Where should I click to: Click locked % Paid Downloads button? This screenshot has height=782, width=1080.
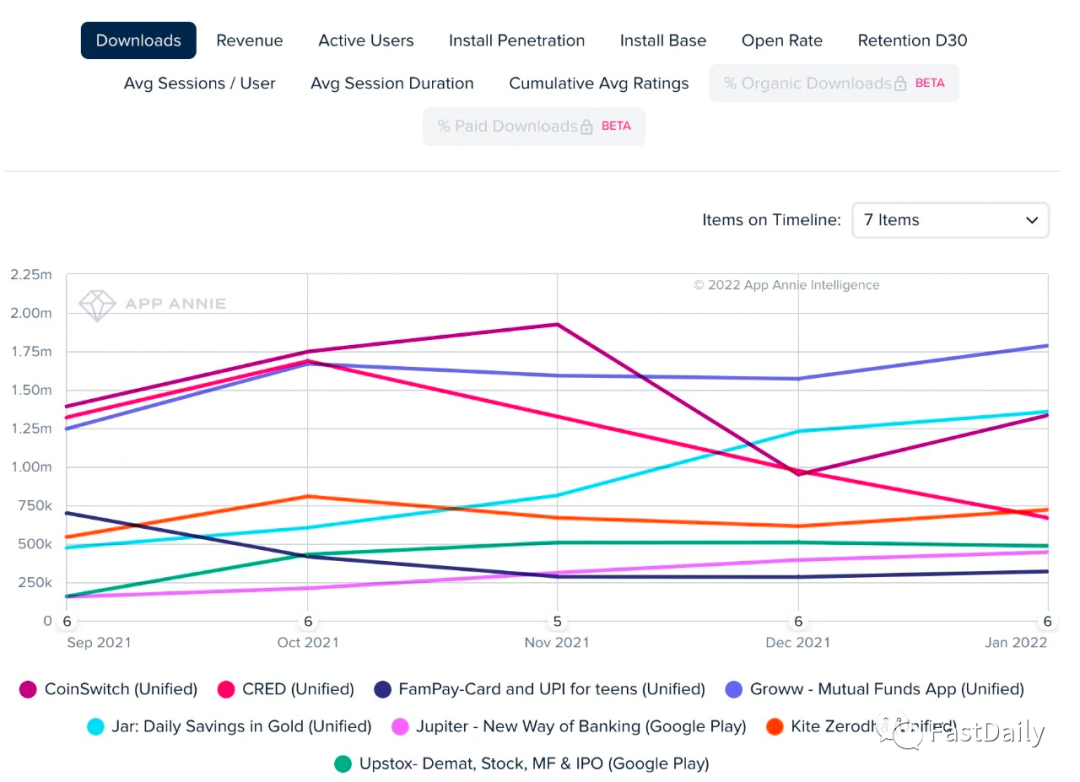coord(534,126)
